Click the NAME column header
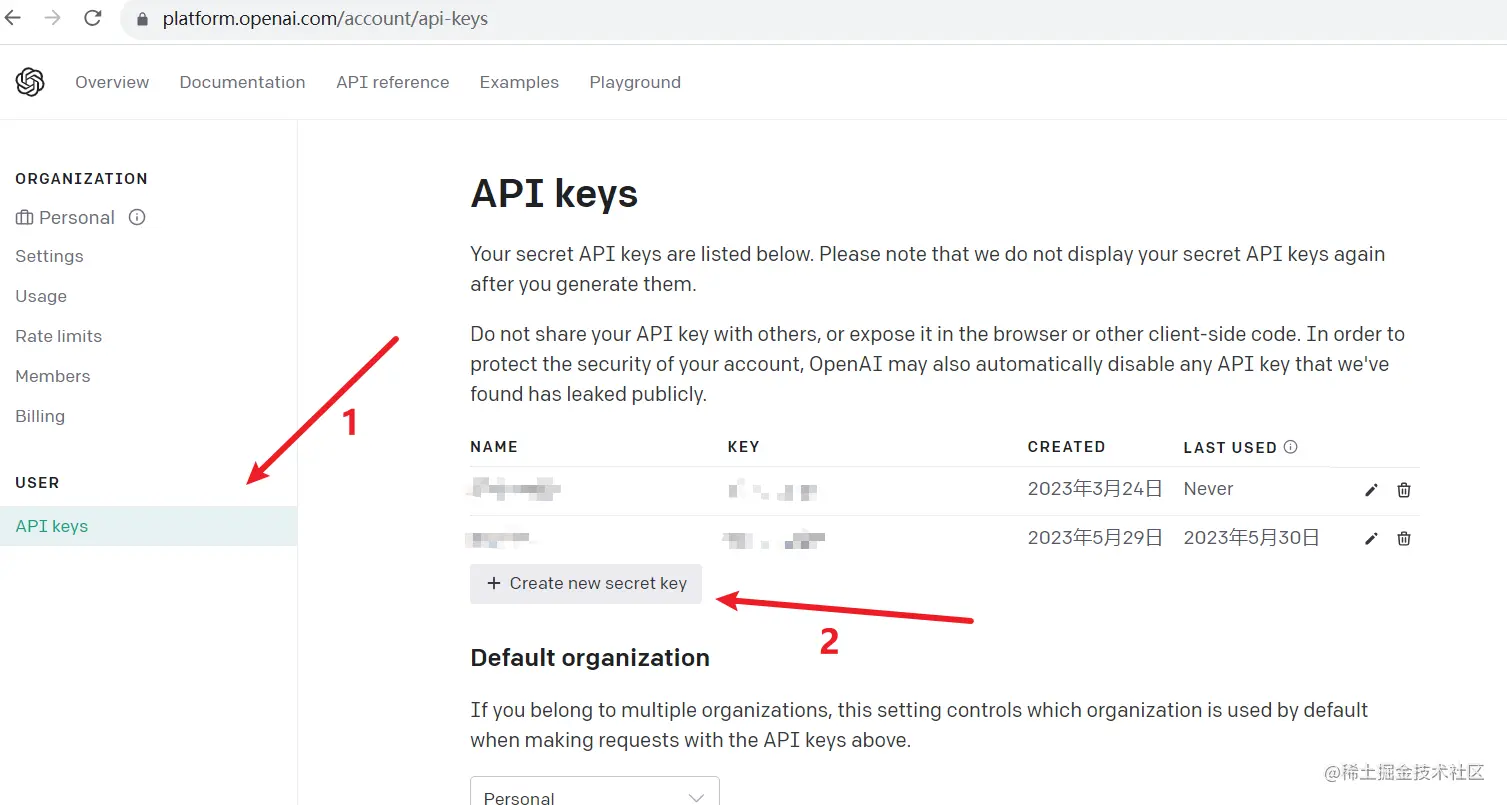 point(494,447)
